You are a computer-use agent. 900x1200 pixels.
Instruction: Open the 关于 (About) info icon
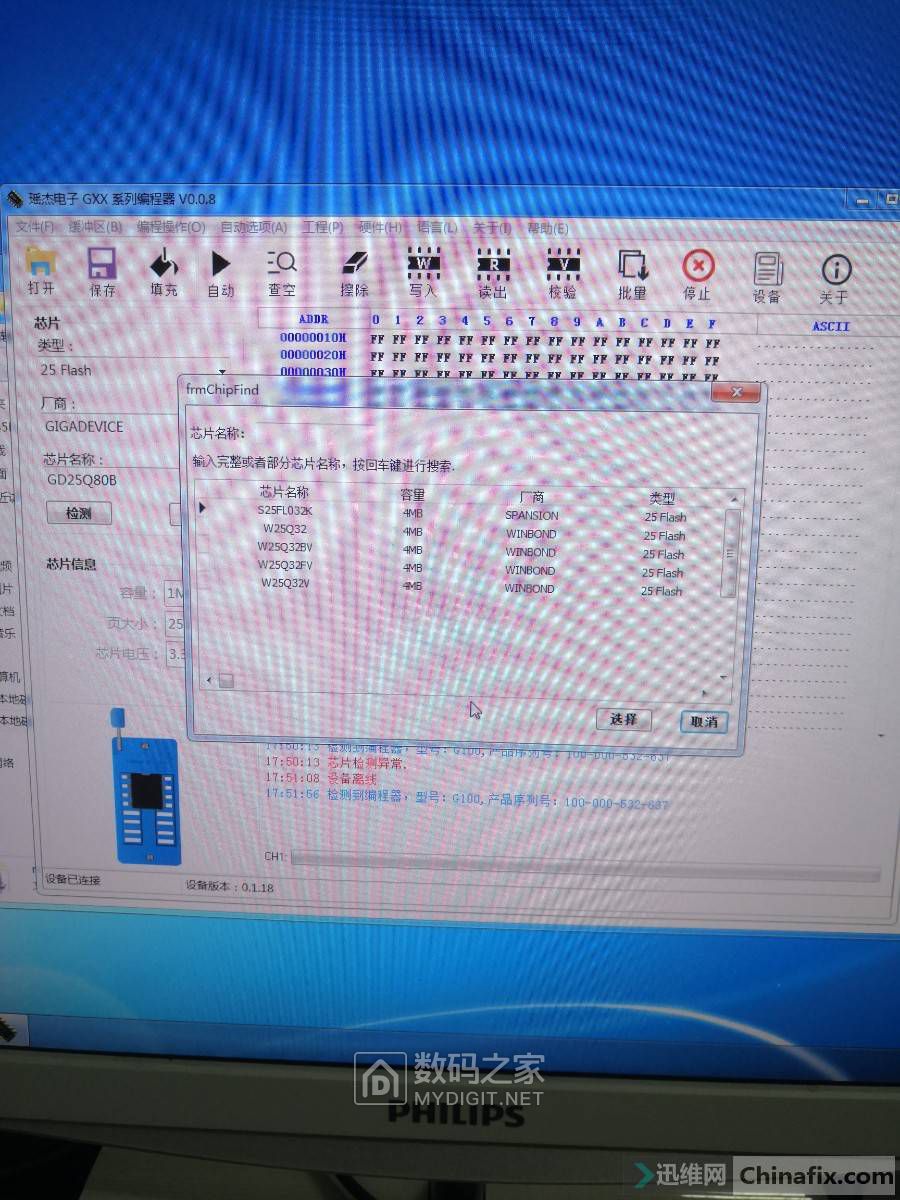click(835, 270)
